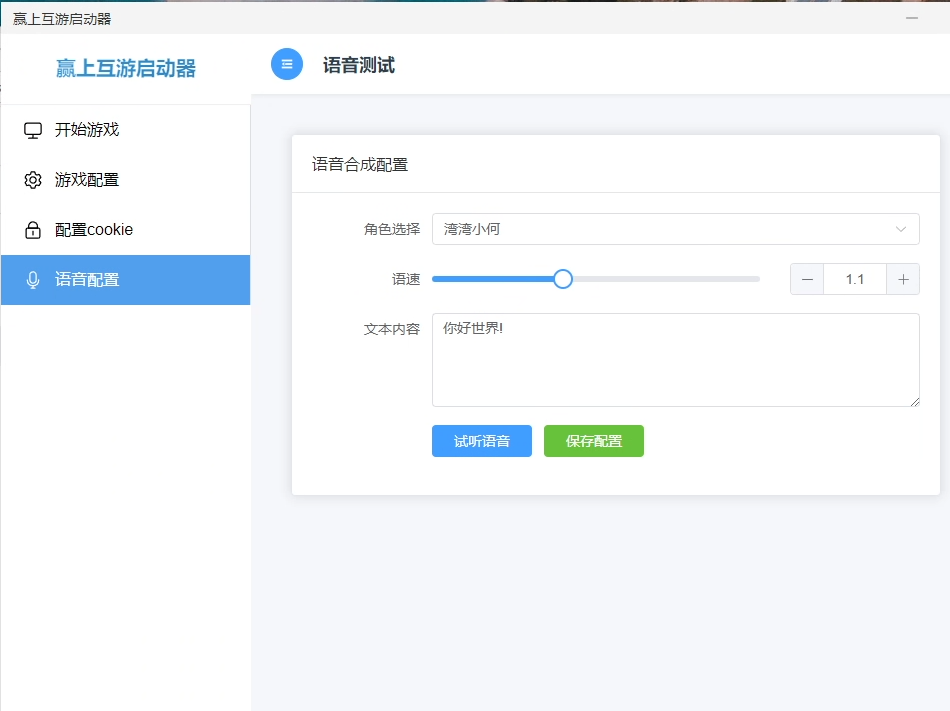
Task: Click the microphone icon beside 语音配置
Action: tap(33, 280)
